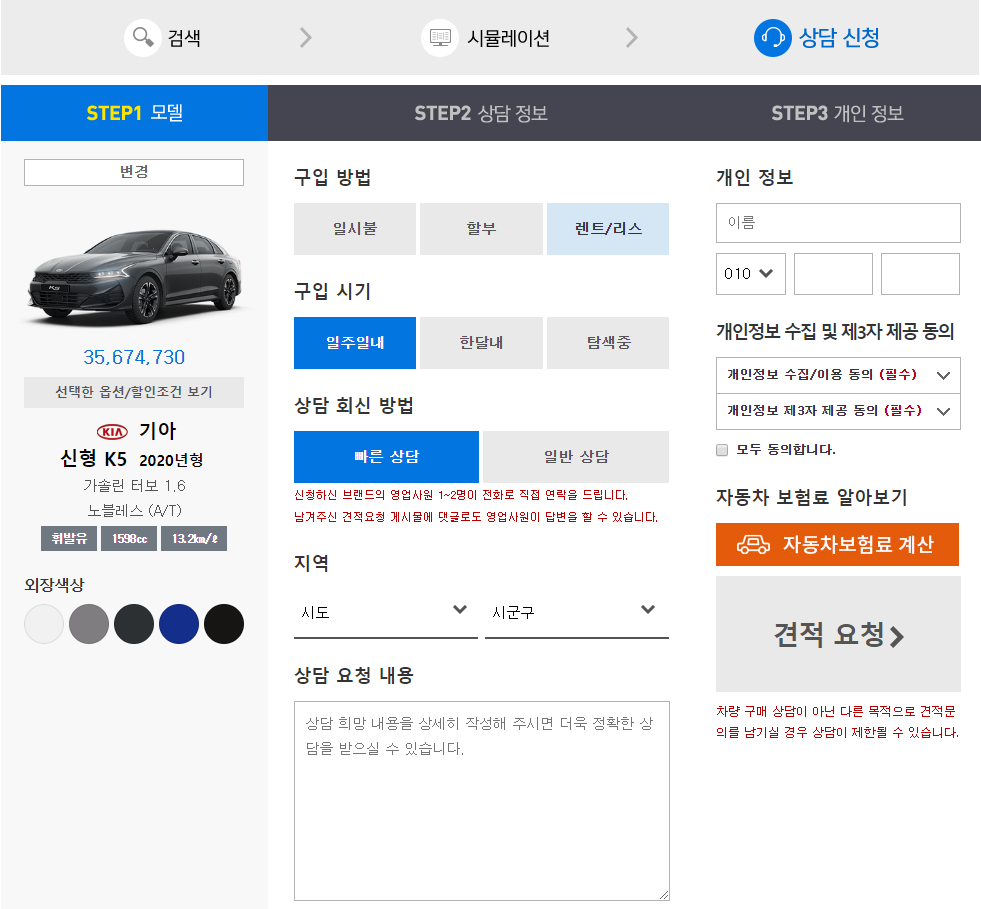Click the last phone number field
This screenshot has height=909, width=981.
pos(920,274)
